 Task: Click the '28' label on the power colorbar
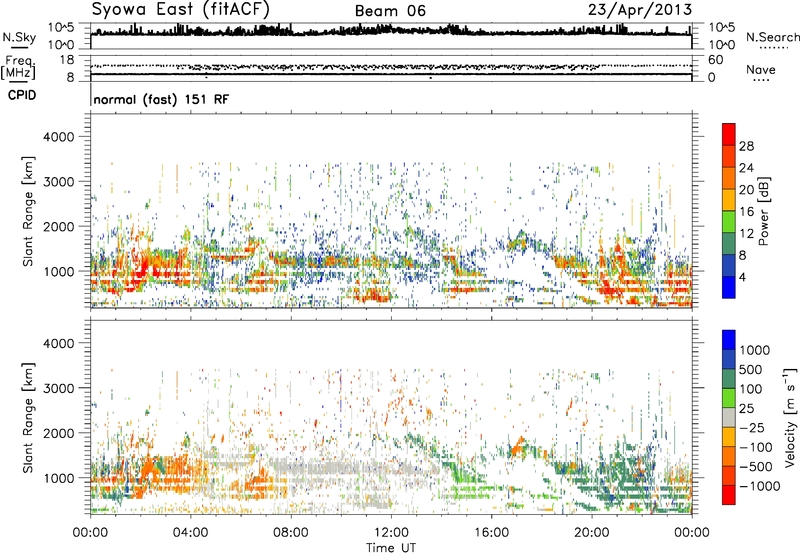tap(746, 146)
